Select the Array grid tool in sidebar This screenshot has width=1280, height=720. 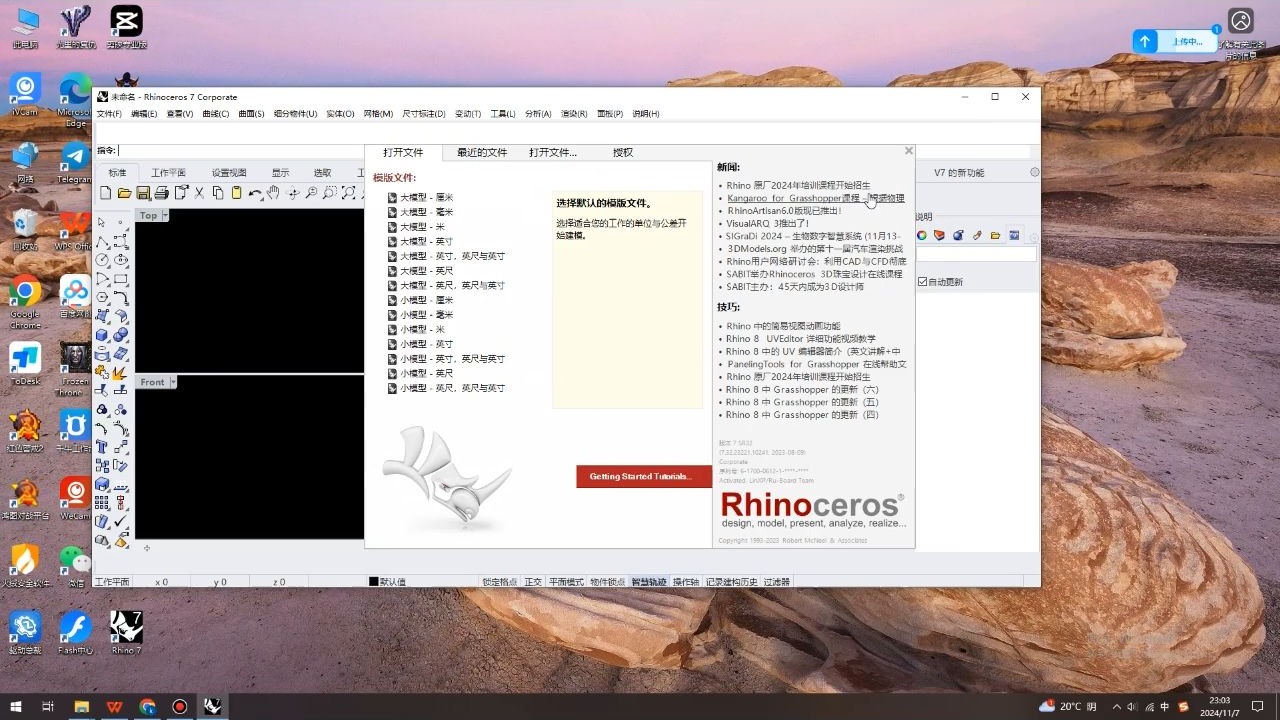click(101, 502)
